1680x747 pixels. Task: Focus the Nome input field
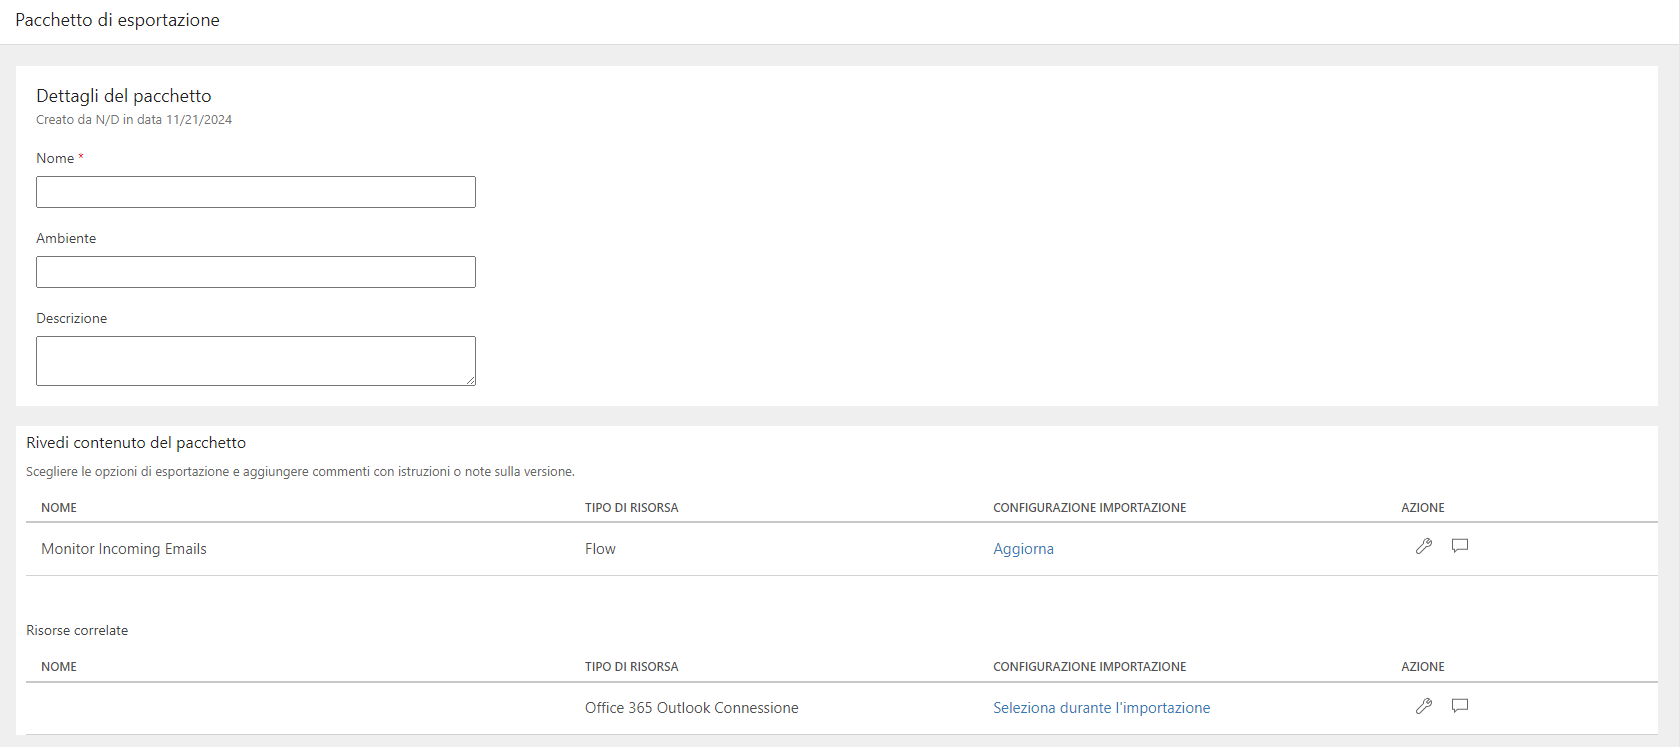pyautogui.click(x=256, y=192)
